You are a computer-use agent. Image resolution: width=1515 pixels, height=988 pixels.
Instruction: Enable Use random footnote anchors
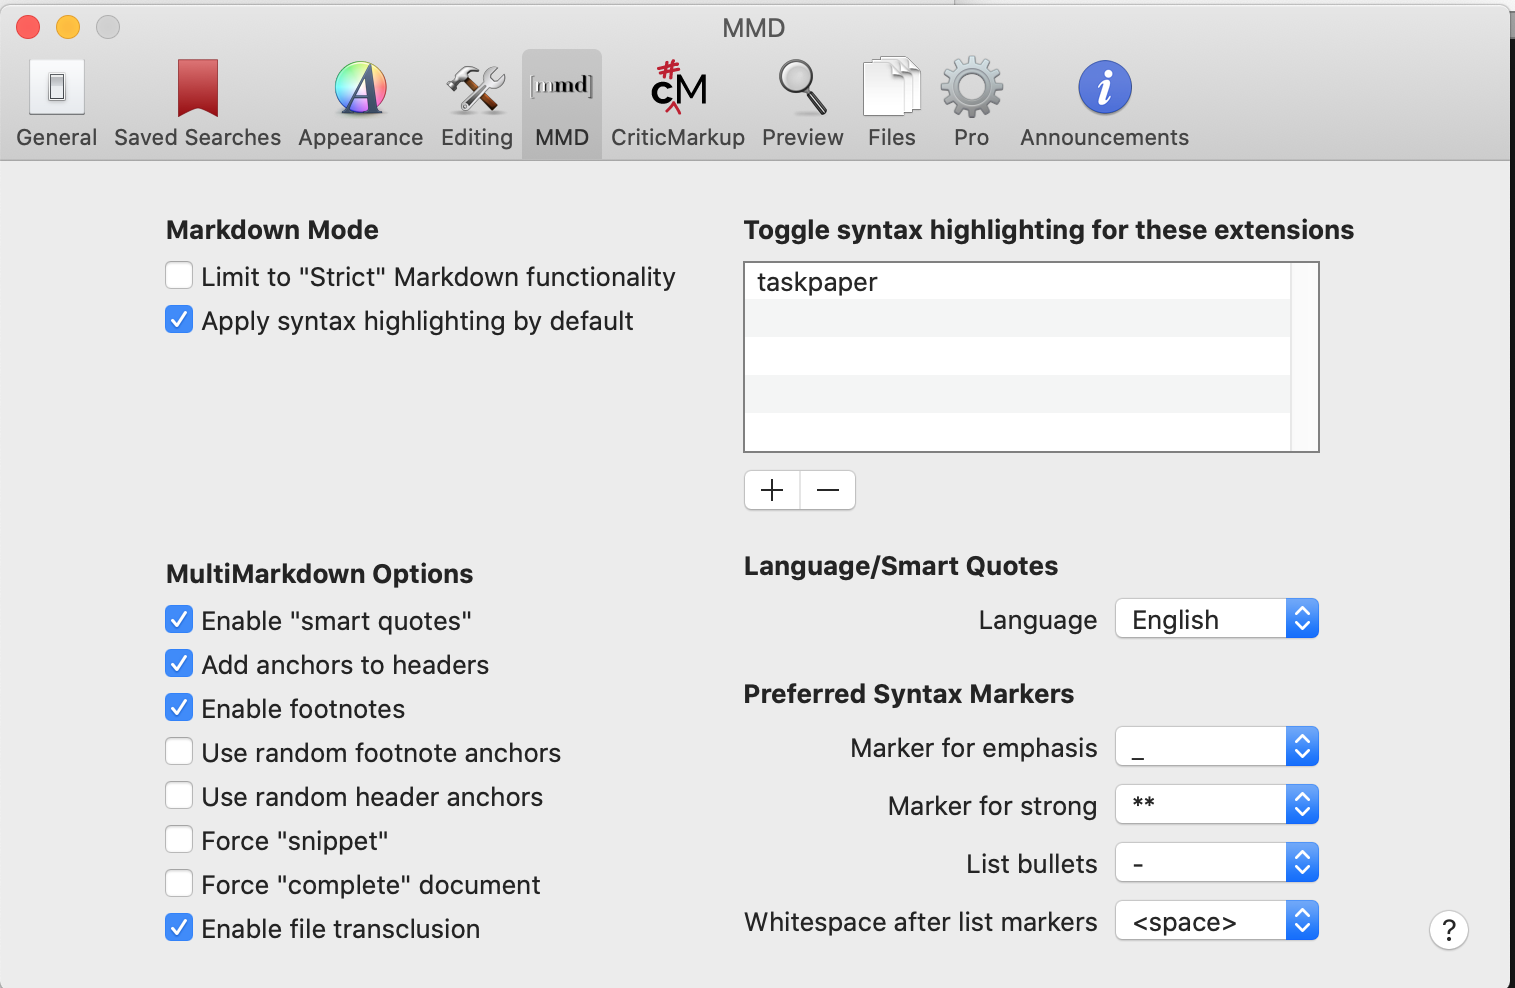pyautogui.click(x=179, y=752)
